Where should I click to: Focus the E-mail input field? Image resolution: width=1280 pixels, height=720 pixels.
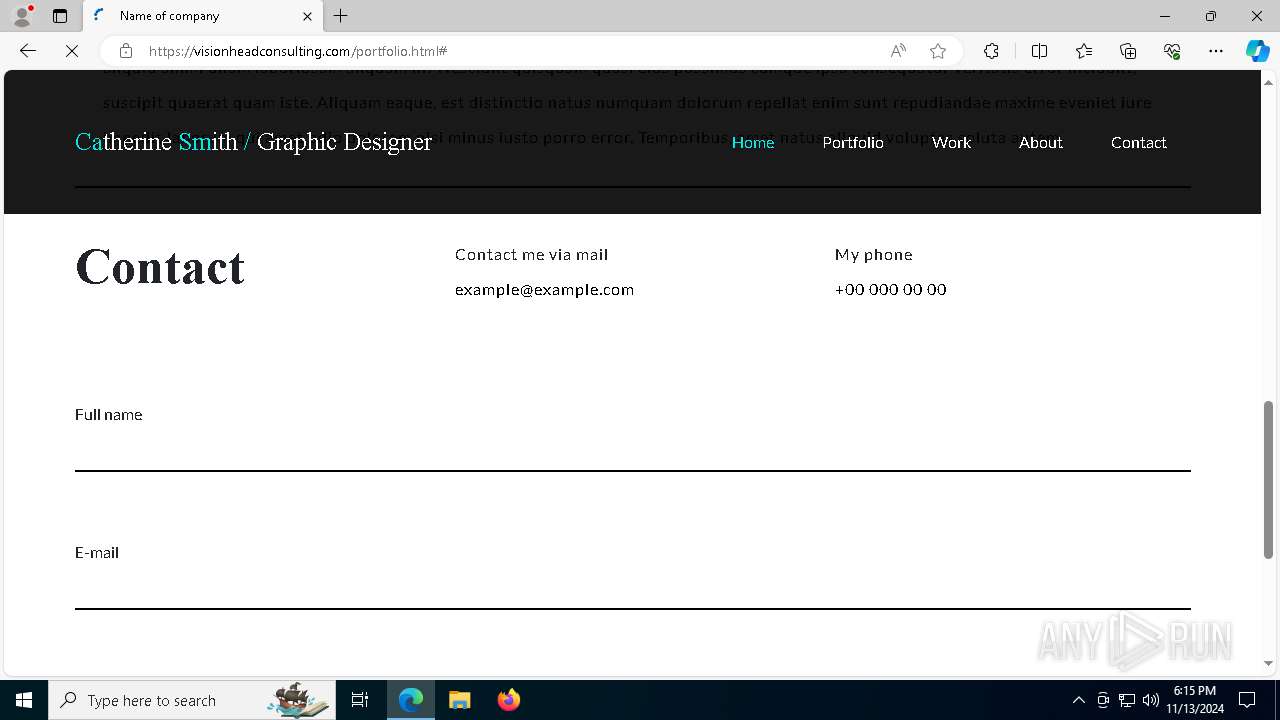pos(632,588)
